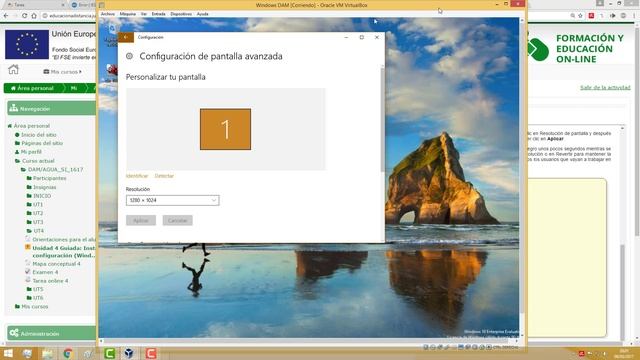Open Examen 4 item

(x=45, y=272)
